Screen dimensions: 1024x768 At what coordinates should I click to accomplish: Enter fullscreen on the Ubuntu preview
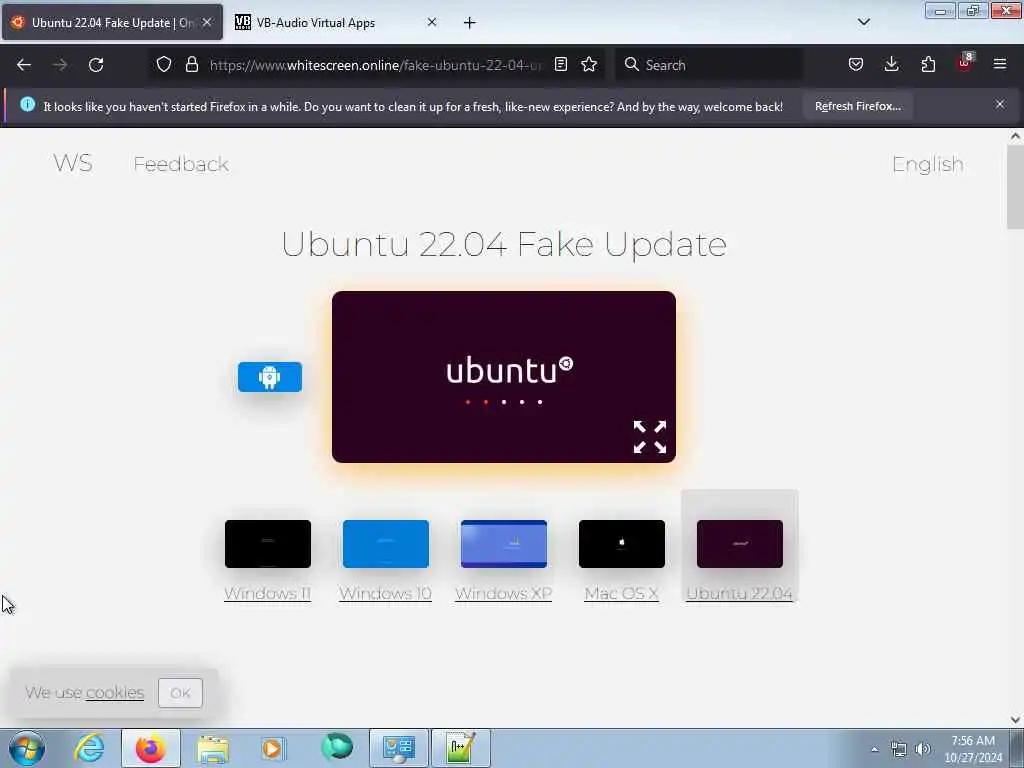click(650, 437)
